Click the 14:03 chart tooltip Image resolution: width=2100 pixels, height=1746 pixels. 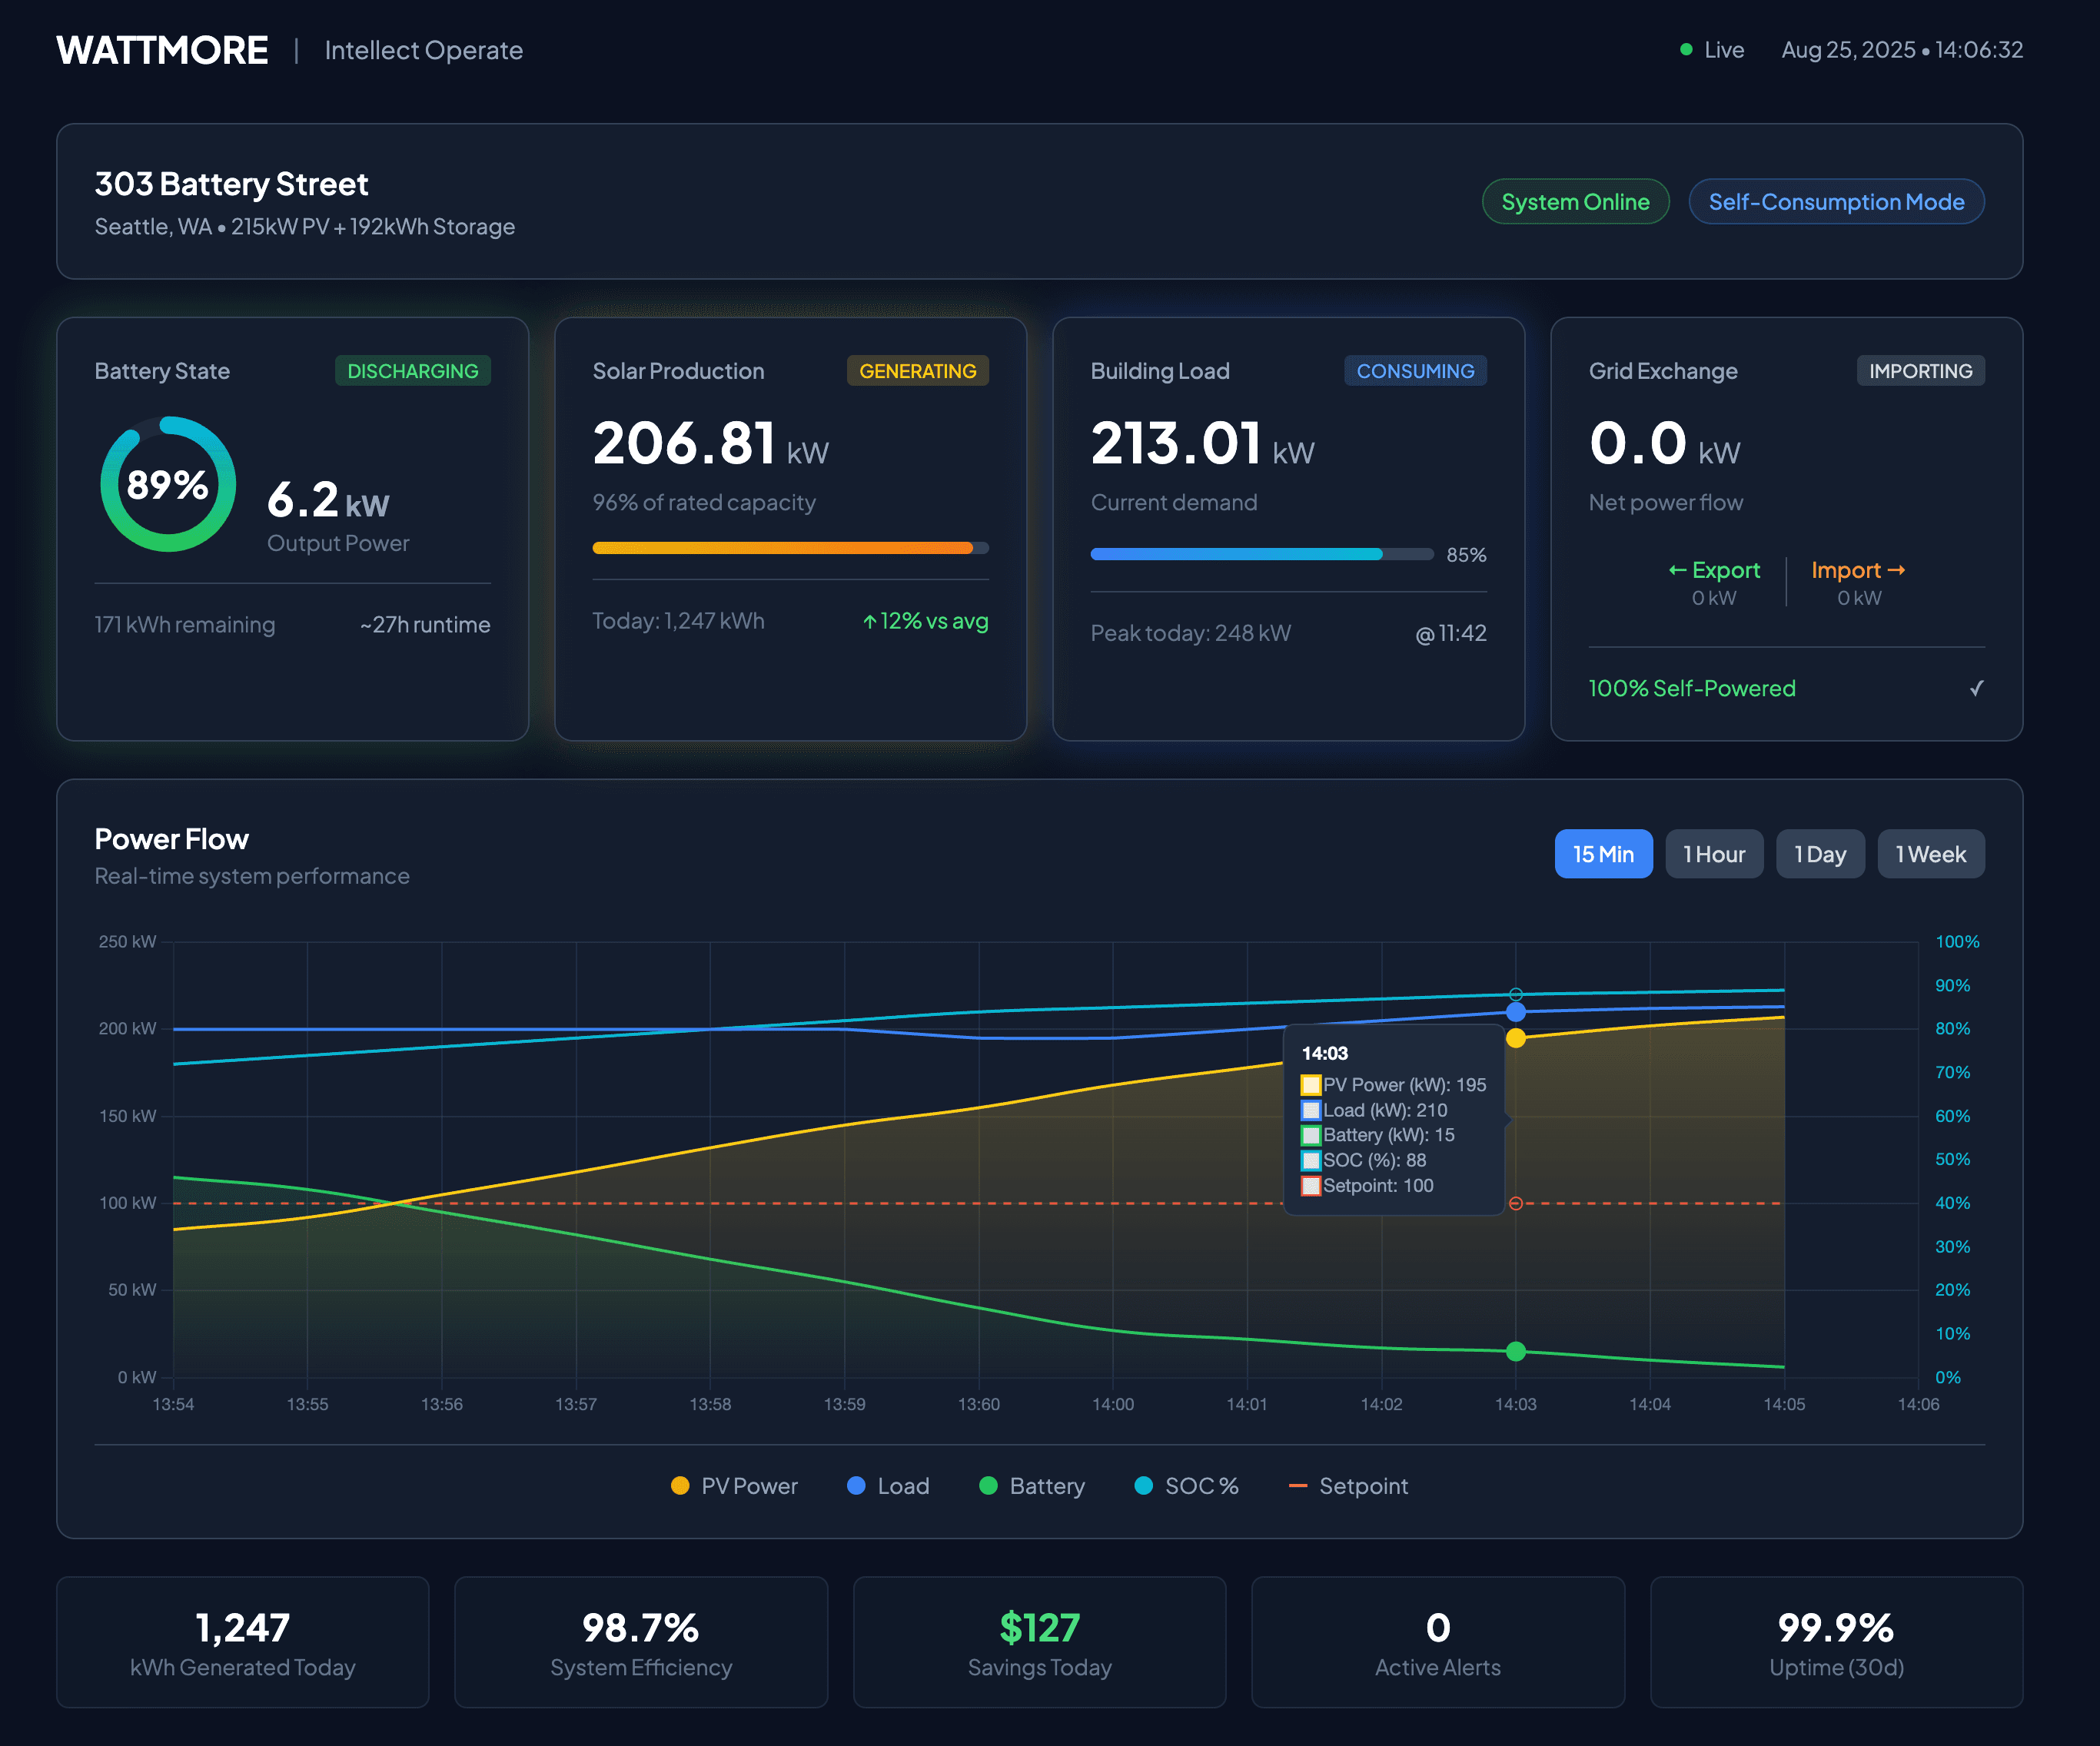1393,1120
